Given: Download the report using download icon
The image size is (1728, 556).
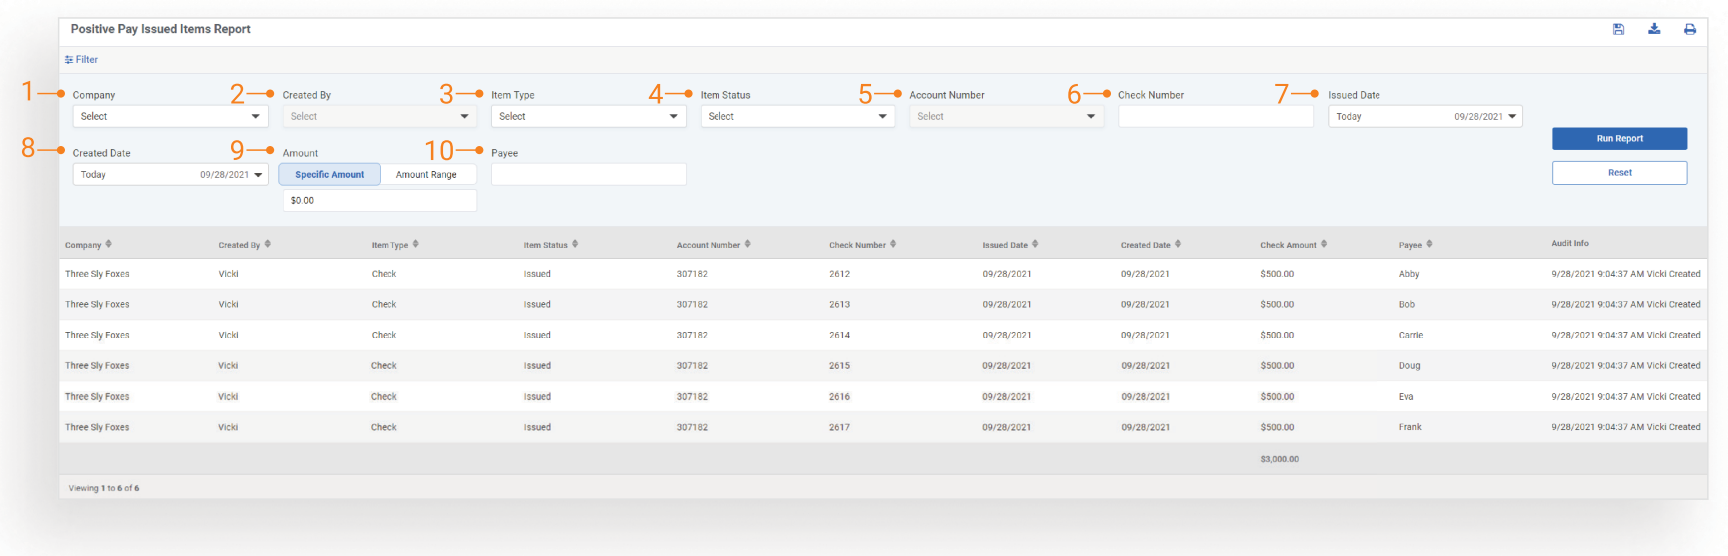Looking at the screenshot, I should (x=1654, y=29).
